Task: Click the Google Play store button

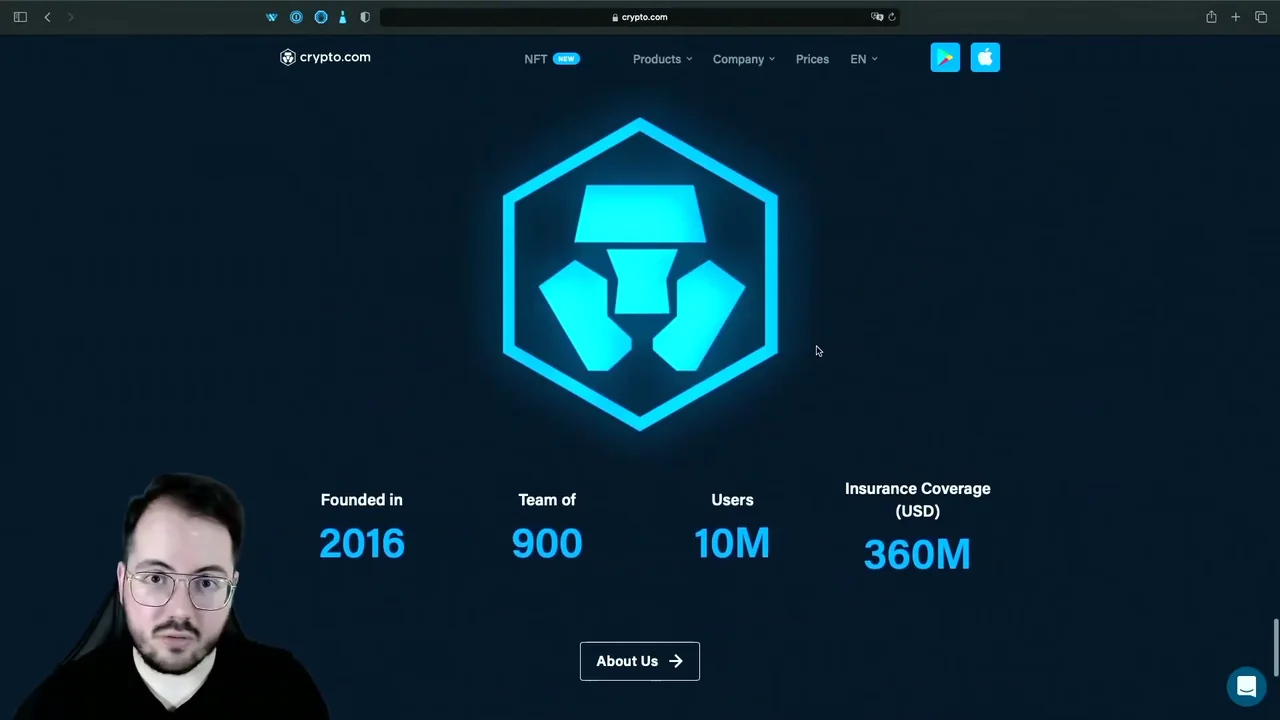Action: click(945, 58)
